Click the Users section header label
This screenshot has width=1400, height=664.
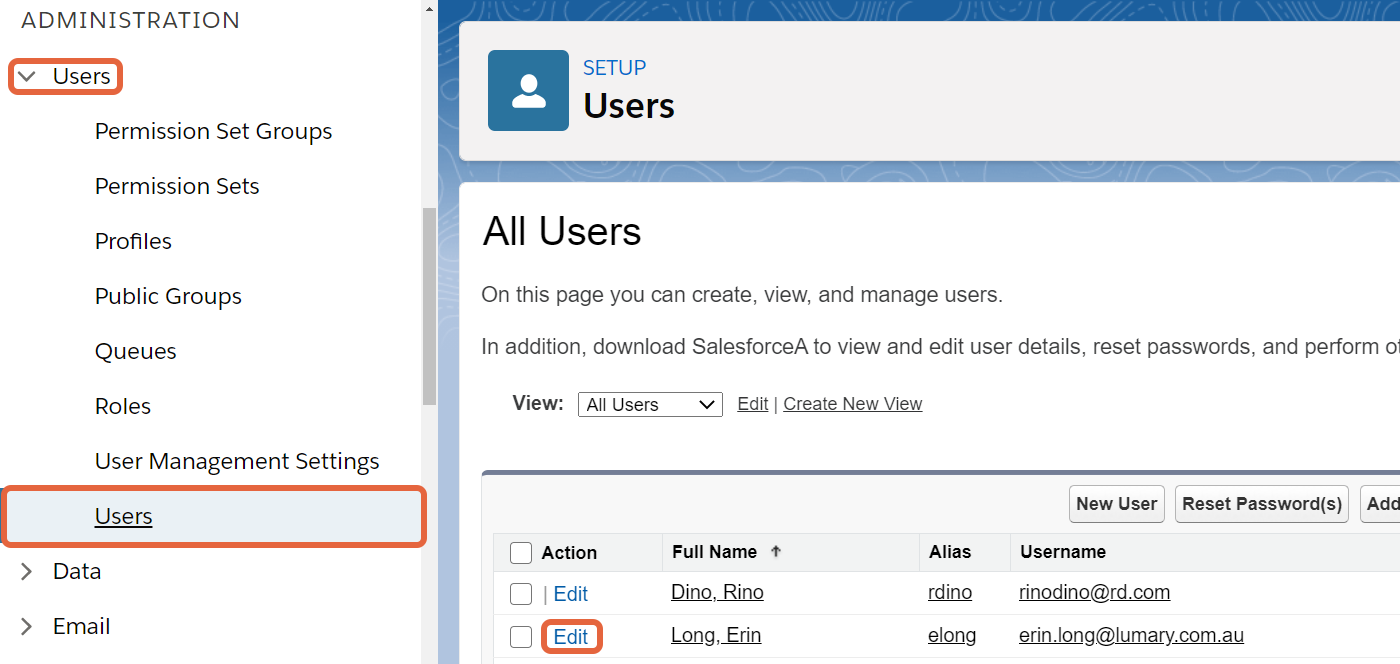81,76
